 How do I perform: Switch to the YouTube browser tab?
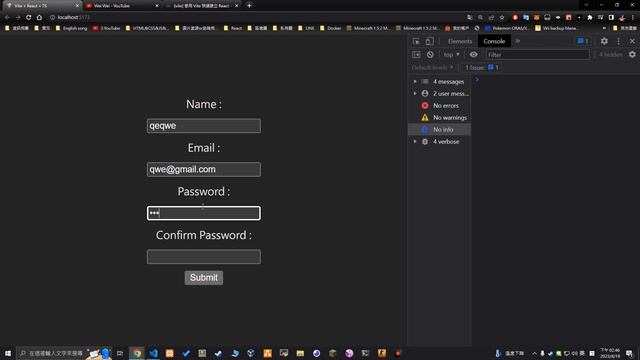coord(122,6)
